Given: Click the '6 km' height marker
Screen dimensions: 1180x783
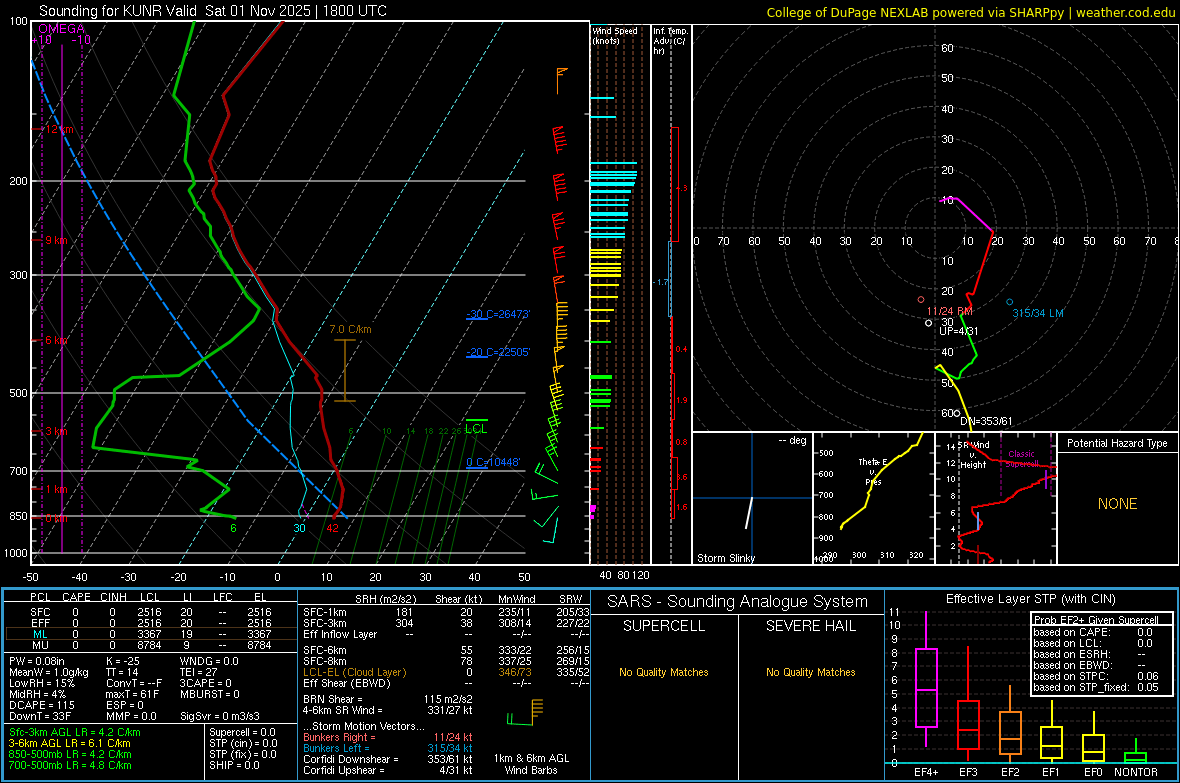Looking at the screenshot, I should point(56,340).
